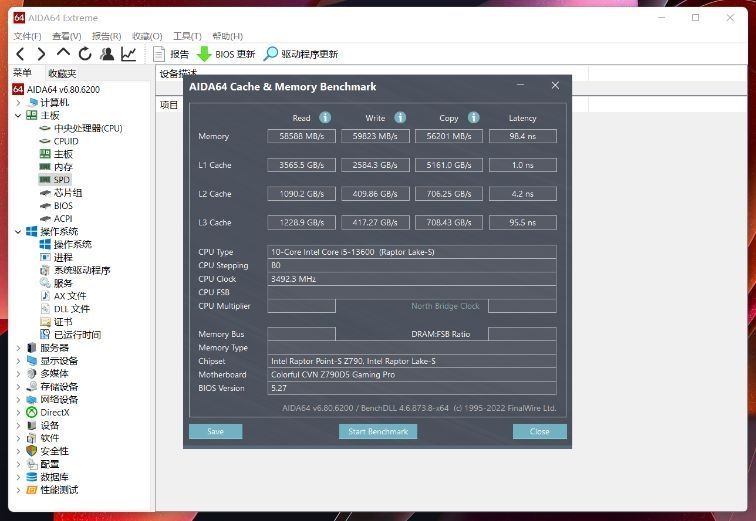Click the Read info icon
Image resolution: width=756 pixels, height=521 pixels.
(325, 118)
